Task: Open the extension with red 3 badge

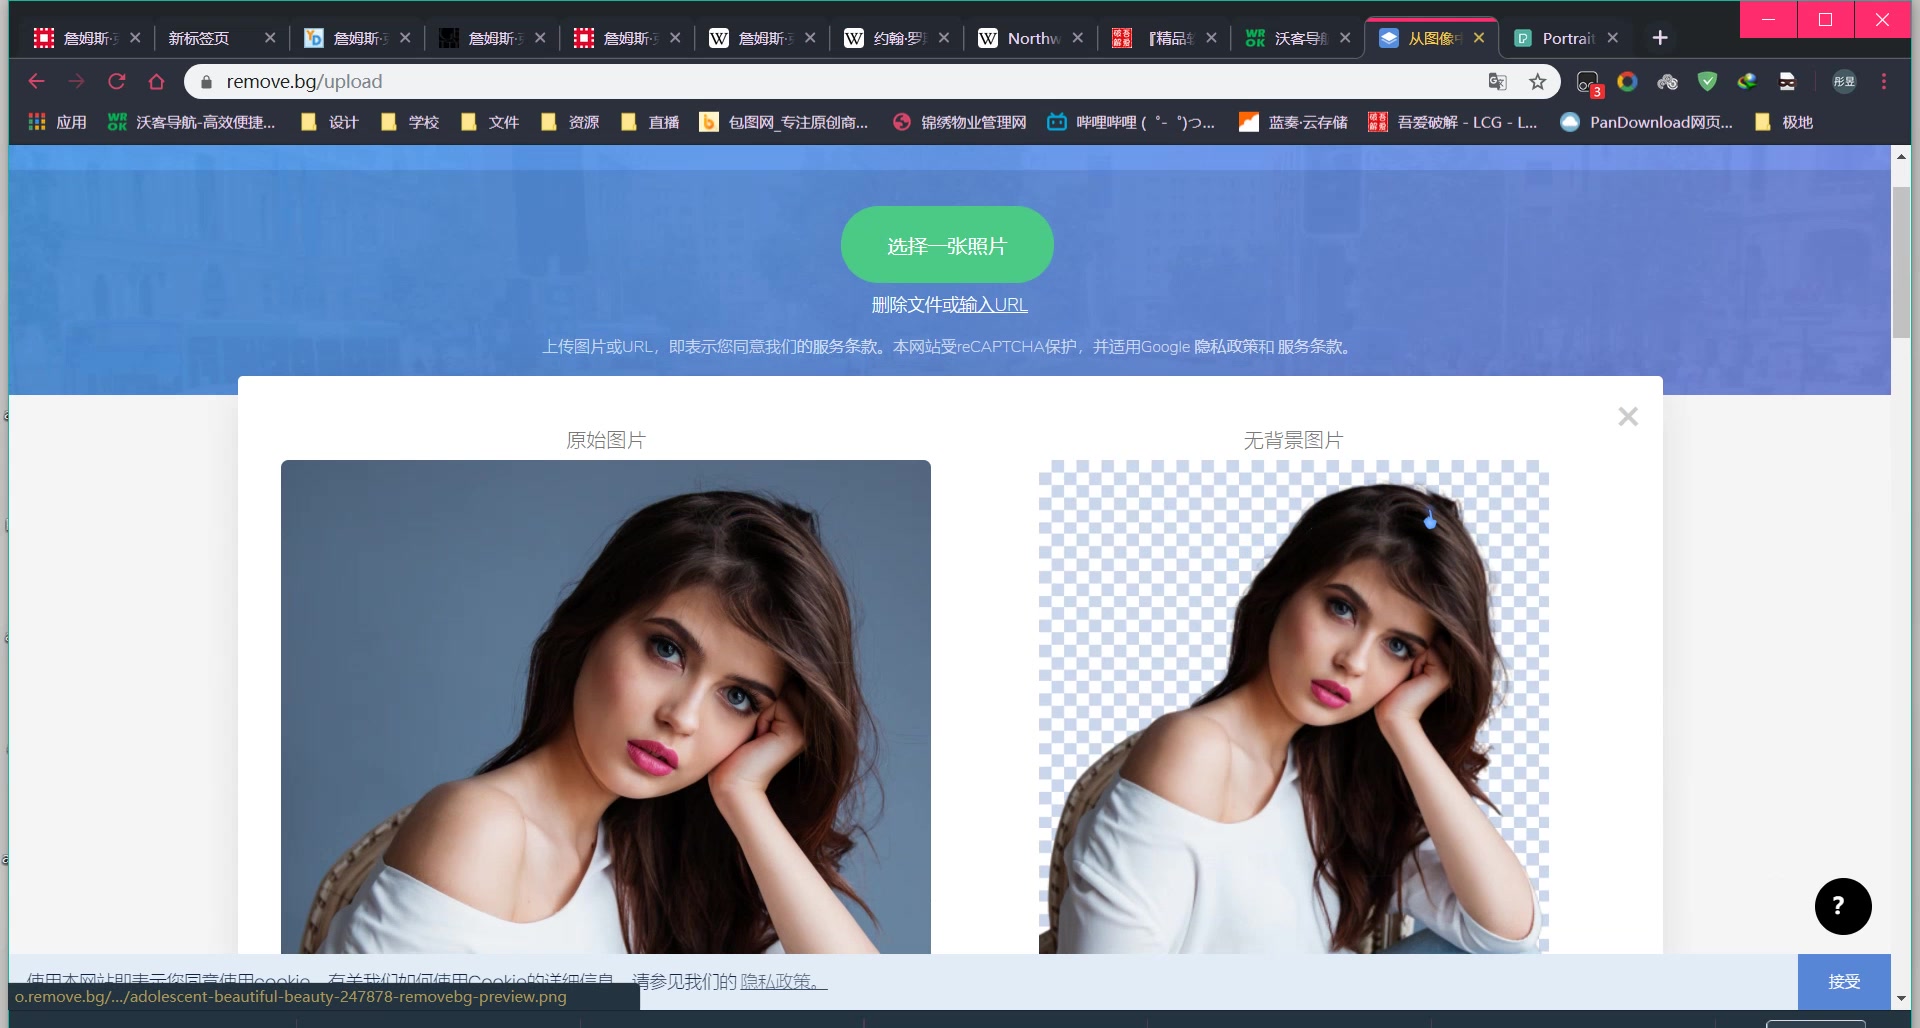Action: (x=1588, y=83)
